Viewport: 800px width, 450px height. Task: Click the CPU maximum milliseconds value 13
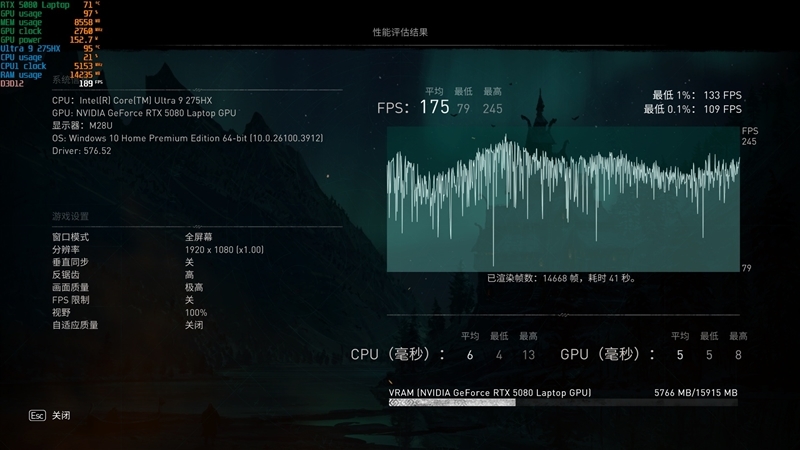(x=529, y=355)
